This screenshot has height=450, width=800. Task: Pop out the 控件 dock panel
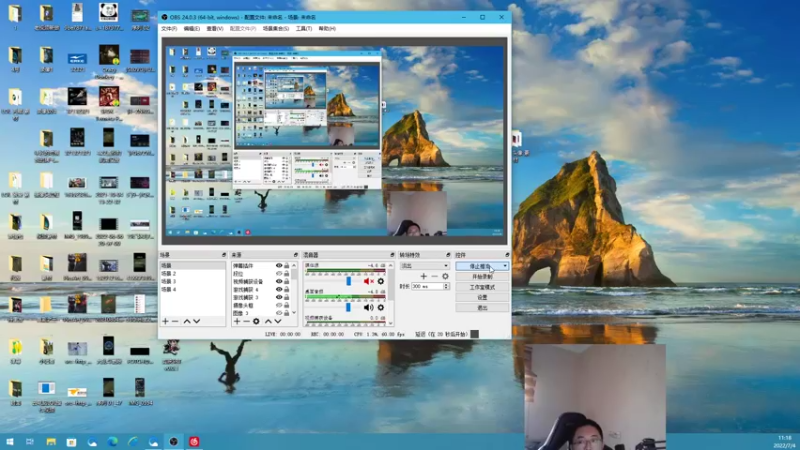[507, 255]
